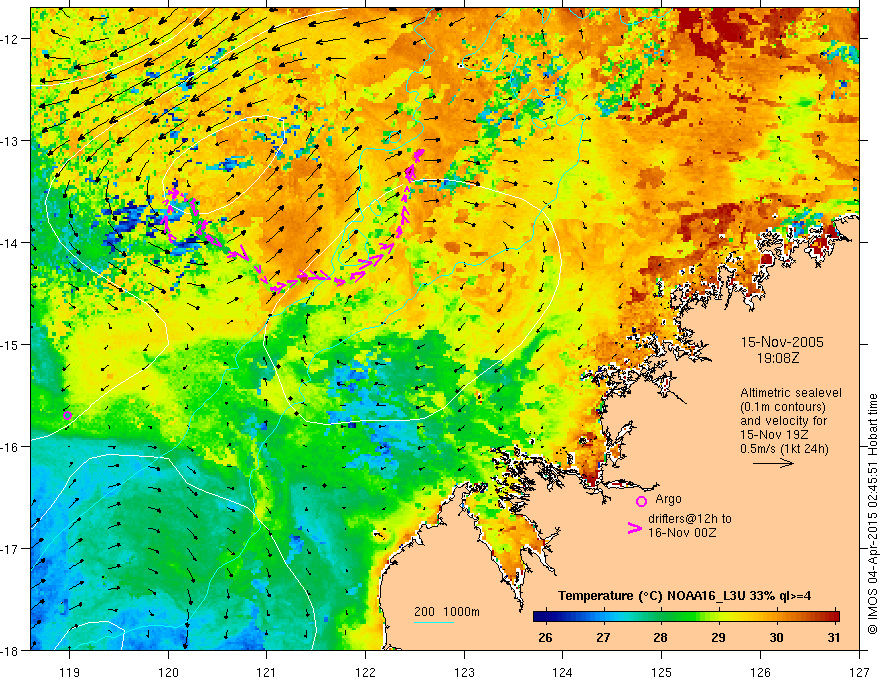Click the '-13' latitude axis label

tap(11, 141)
